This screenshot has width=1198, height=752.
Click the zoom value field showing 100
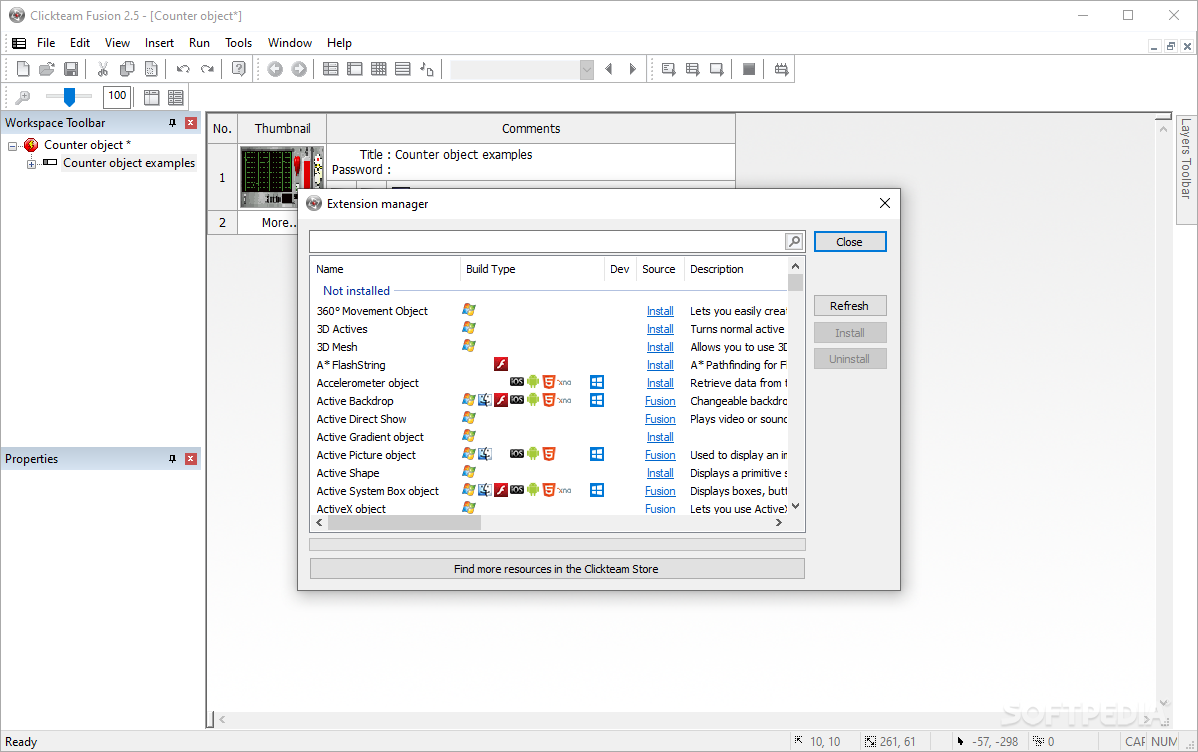click(117, 96)
